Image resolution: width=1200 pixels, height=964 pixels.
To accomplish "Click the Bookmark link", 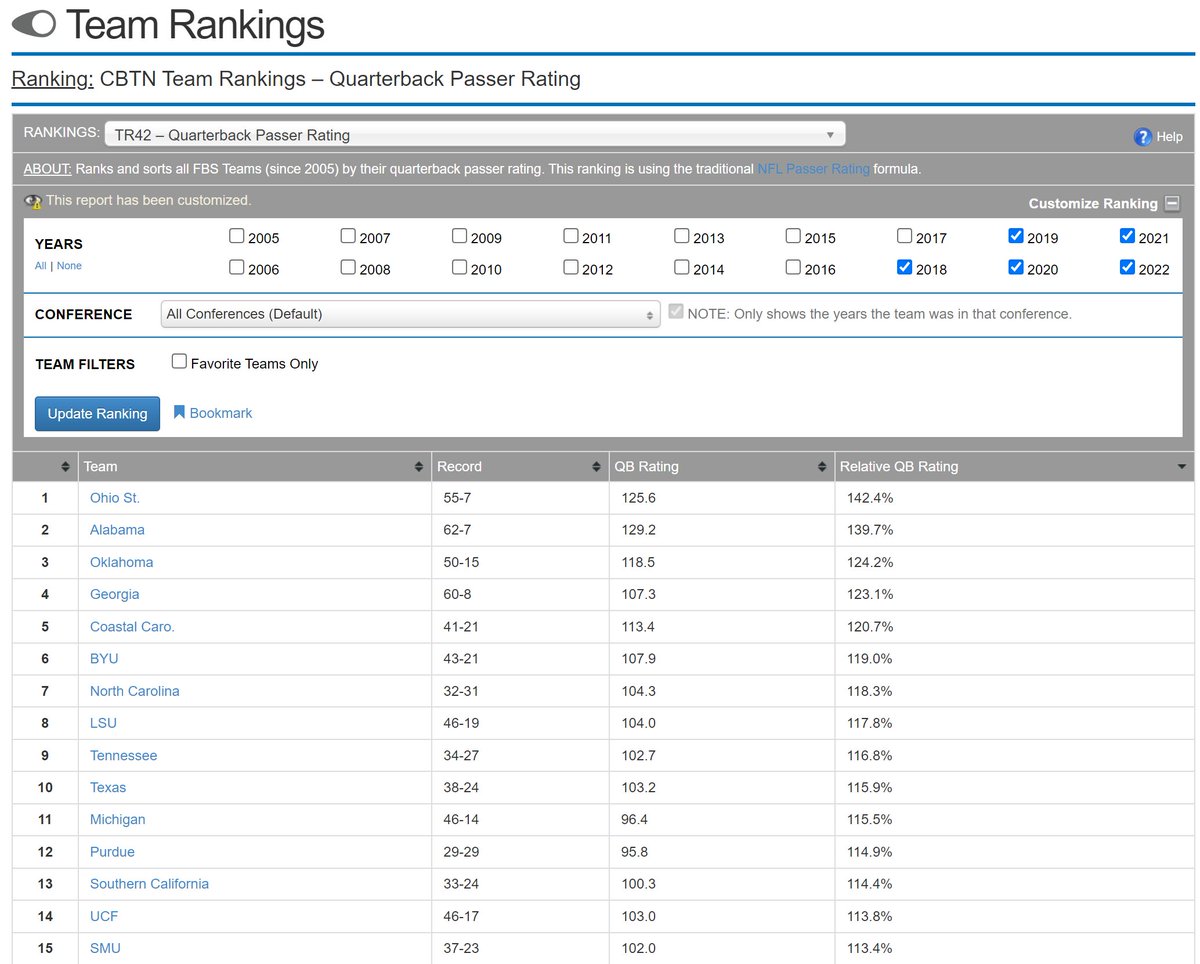I will 221,413.
